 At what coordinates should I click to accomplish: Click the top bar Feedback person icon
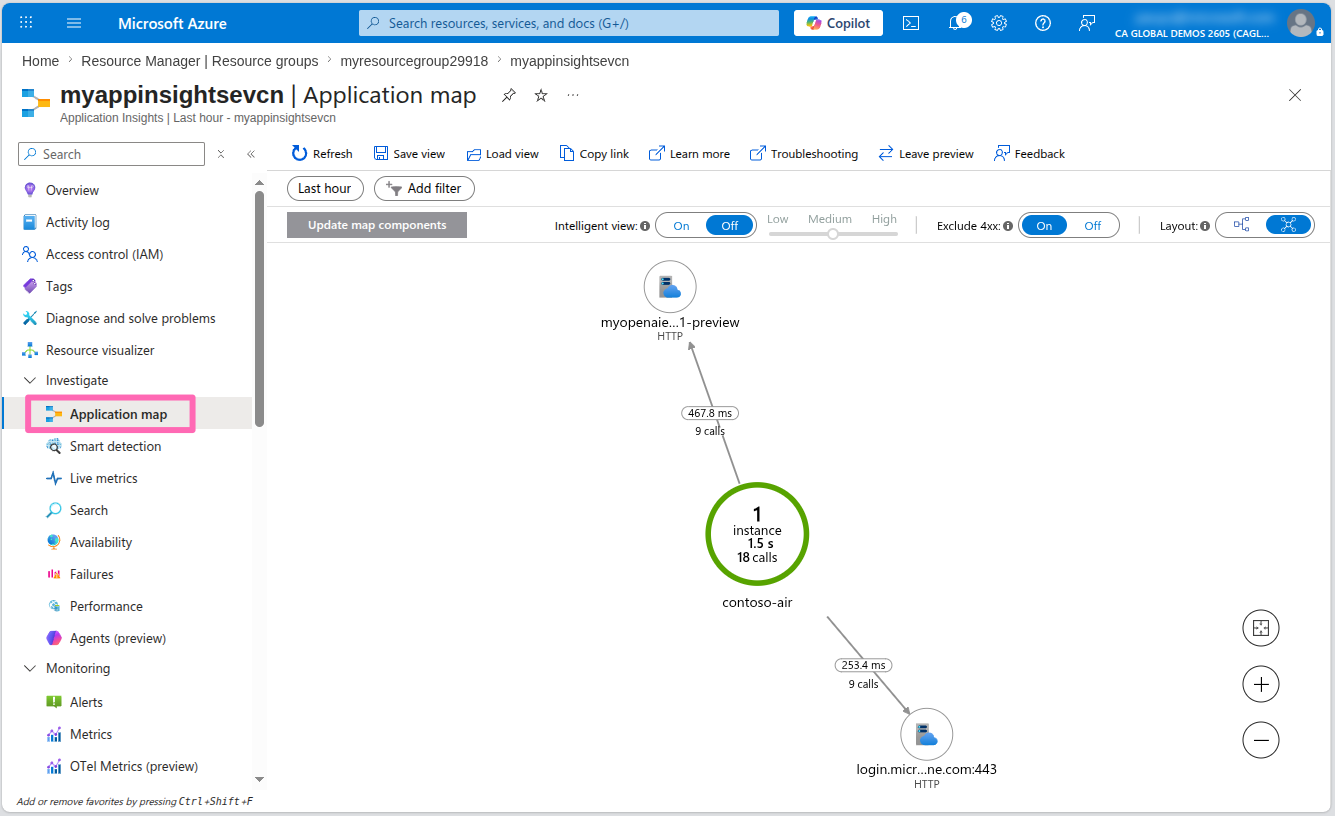click(1087, 23)
